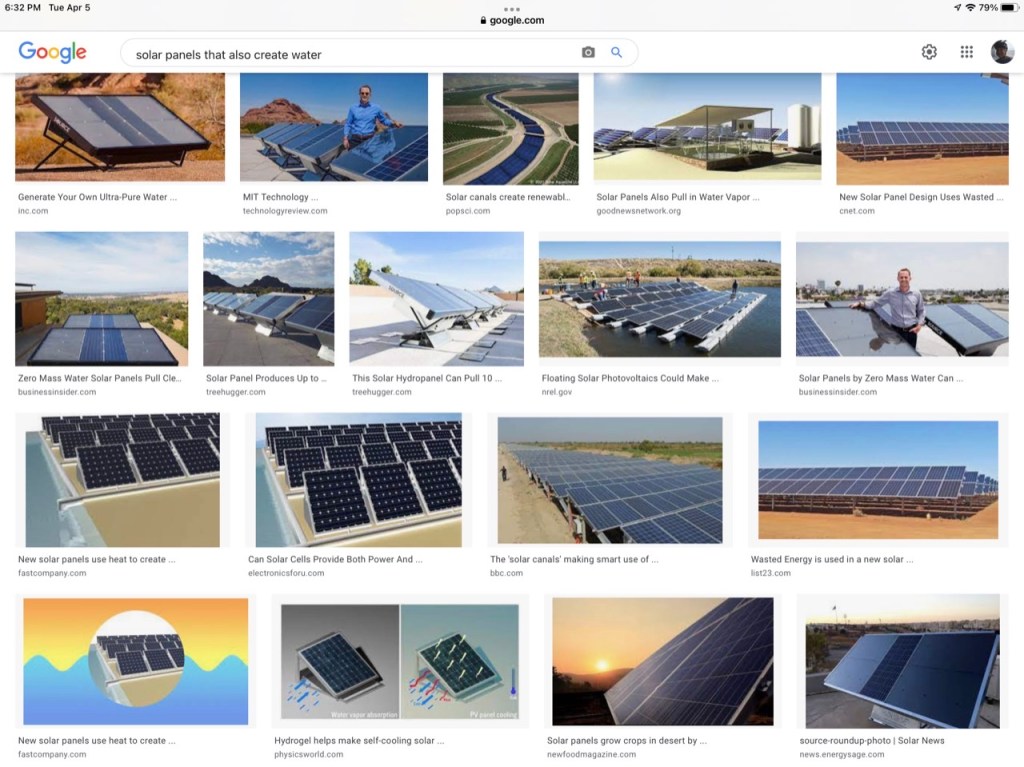Open search by image with the camera icon

pos(588,51)
